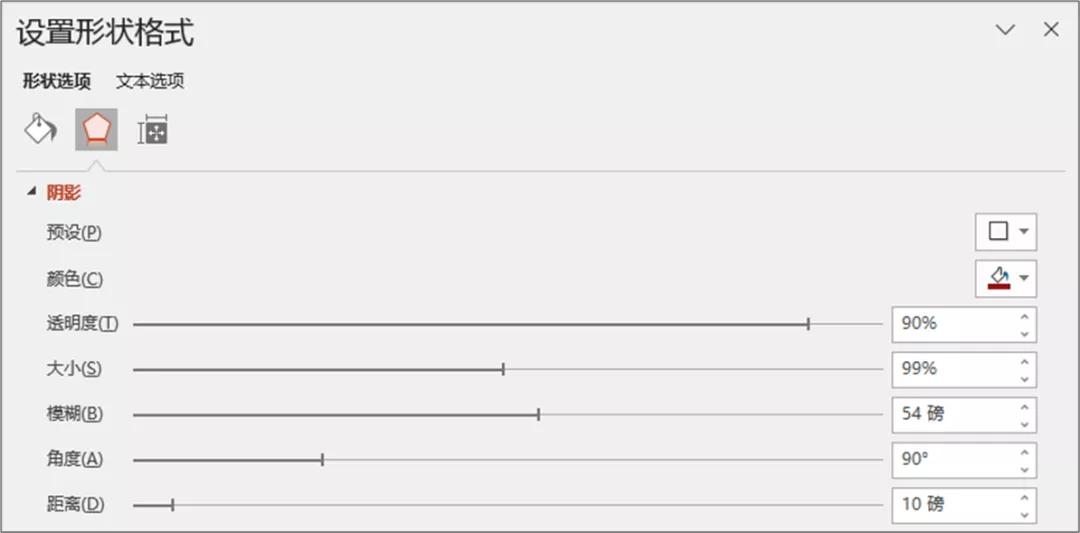Click the 角度 slider handle
This screenshot has height=533, width=1080.
(x=322, y=460)
